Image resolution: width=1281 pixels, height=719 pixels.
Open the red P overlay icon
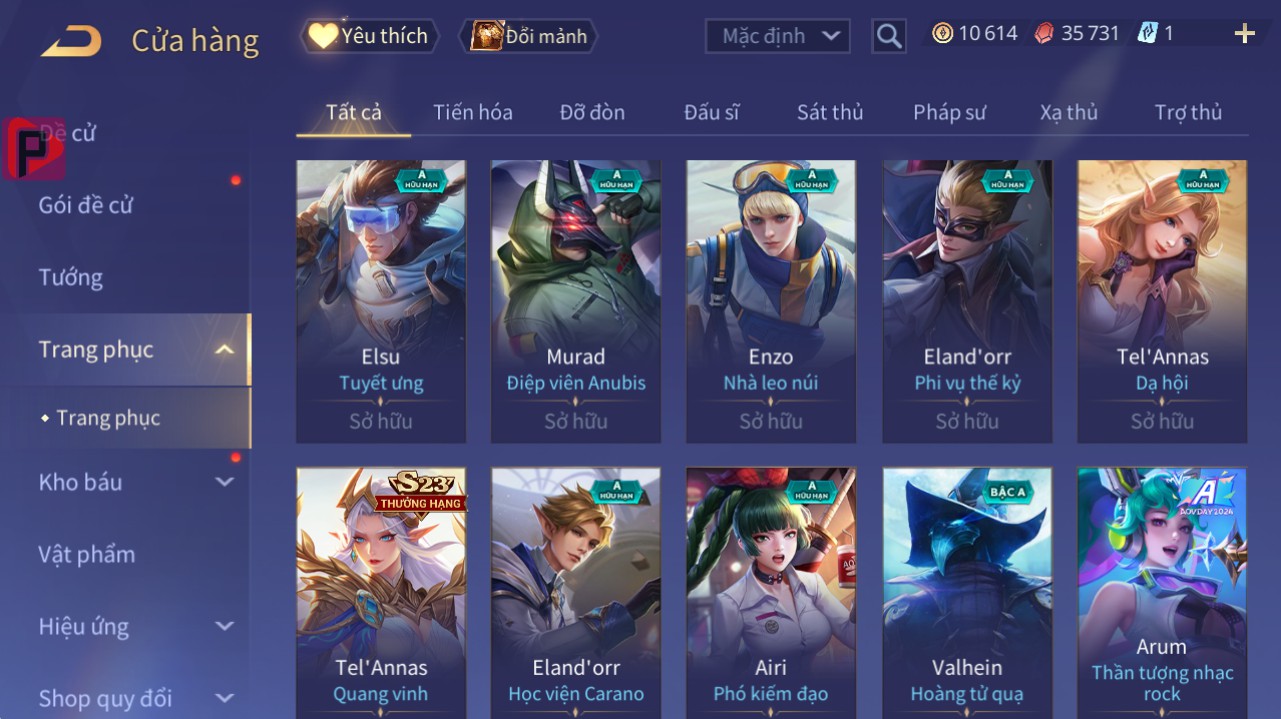tap(33, 148)
